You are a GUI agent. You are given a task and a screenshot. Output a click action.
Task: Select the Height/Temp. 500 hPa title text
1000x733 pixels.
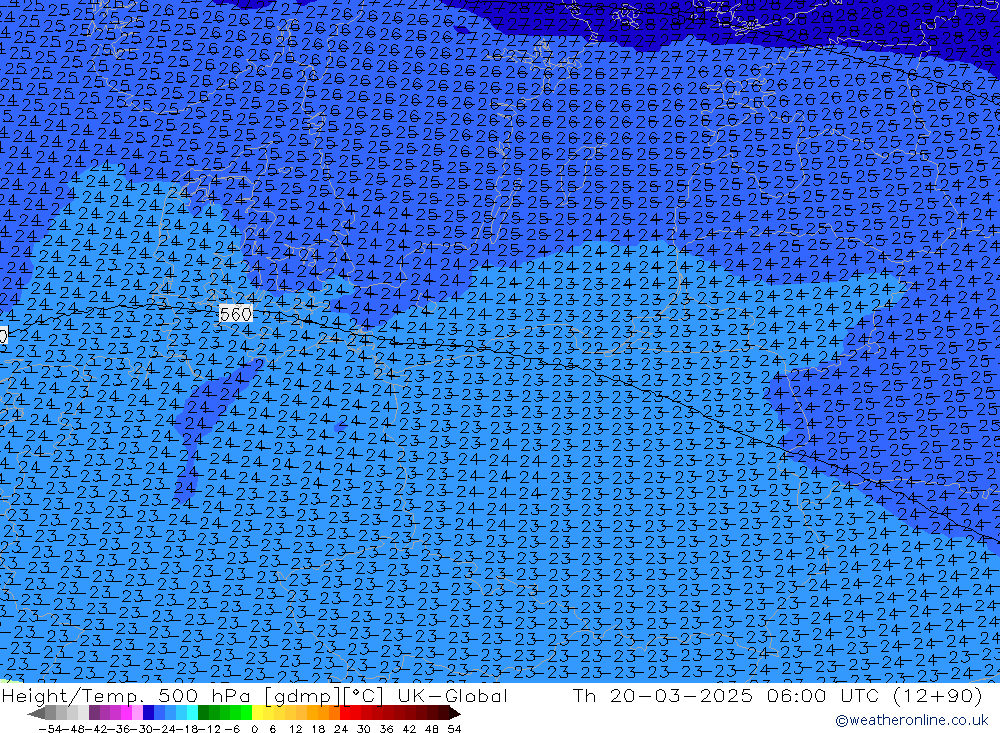tap(125, 695)
